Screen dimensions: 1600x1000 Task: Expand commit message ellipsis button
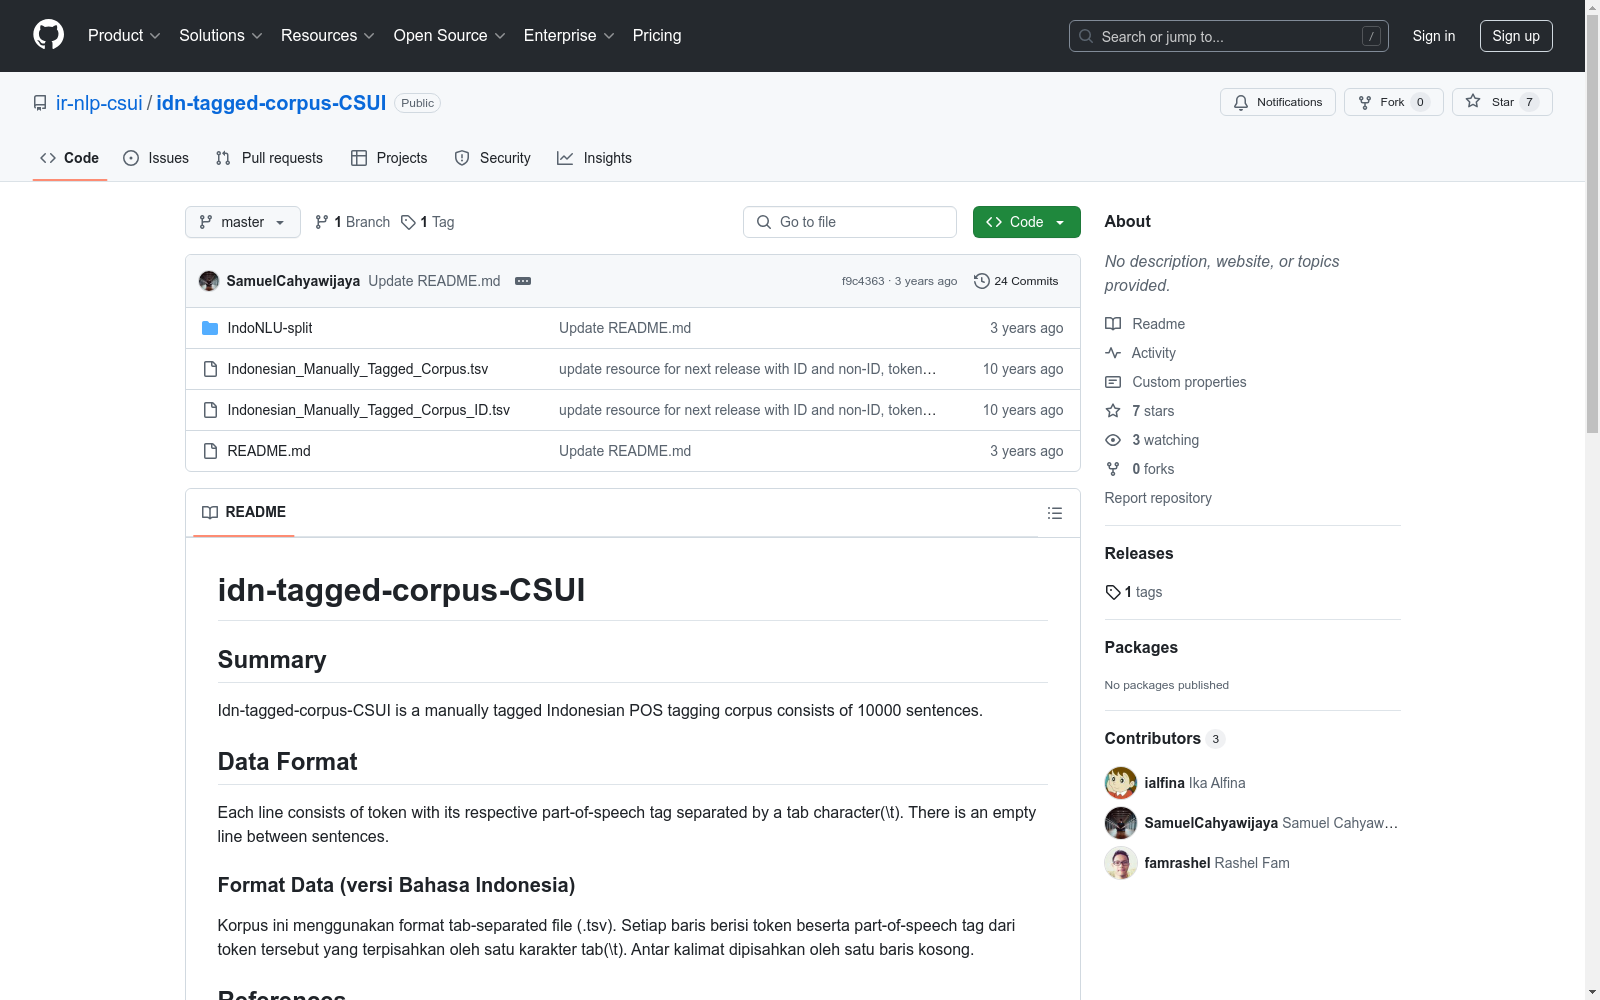[x=523, y=281]
